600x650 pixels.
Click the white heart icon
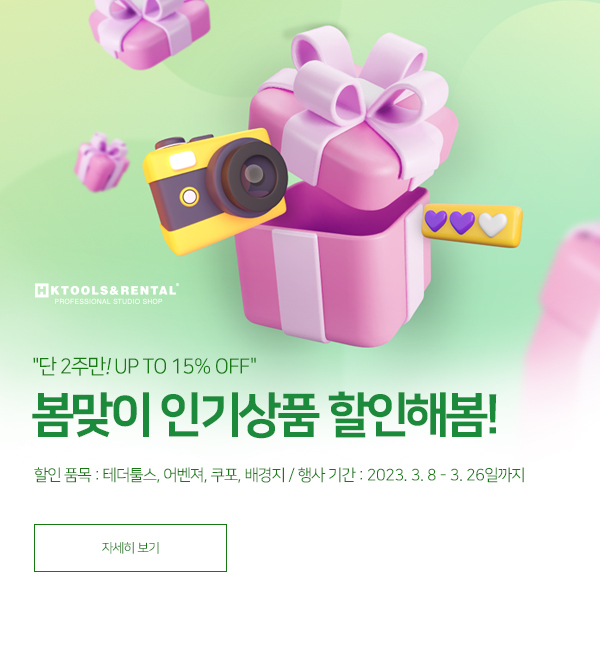pyautogui.click(x=493, y=225)
